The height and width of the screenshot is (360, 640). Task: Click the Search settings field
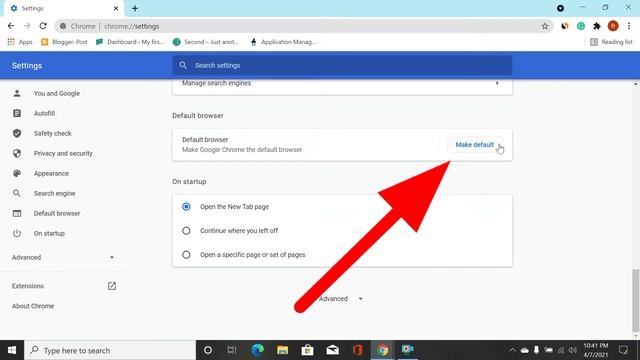tap(342, 65)
